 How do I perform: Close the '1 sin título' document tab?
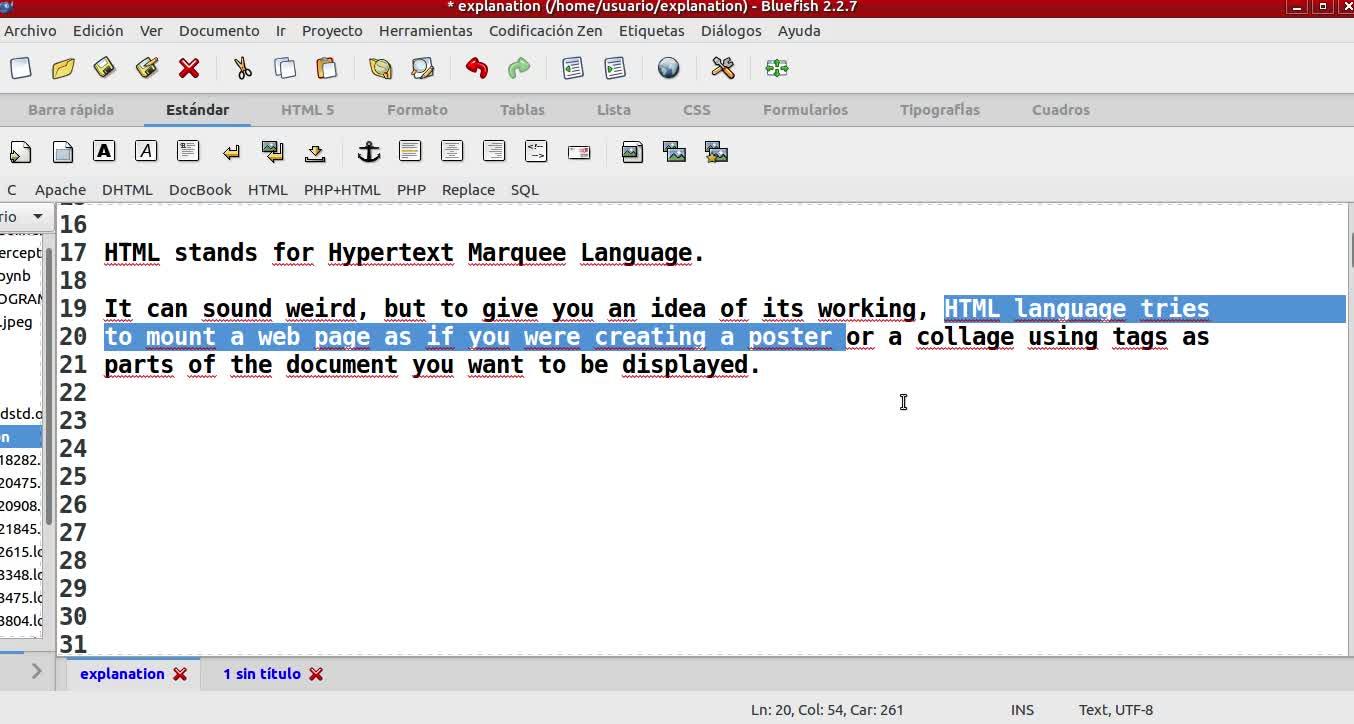(x=316, y=674)
